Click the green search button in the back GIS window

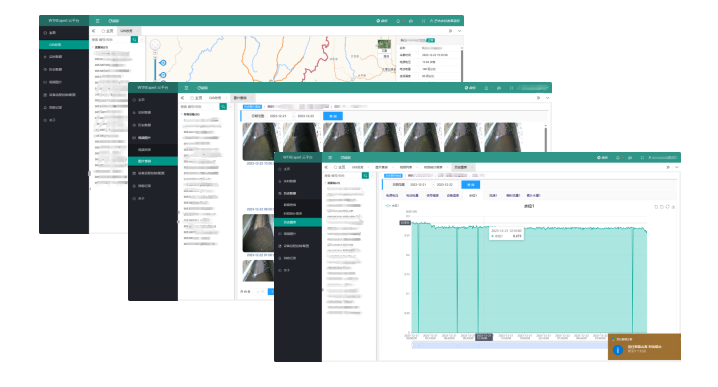(134, 40)
